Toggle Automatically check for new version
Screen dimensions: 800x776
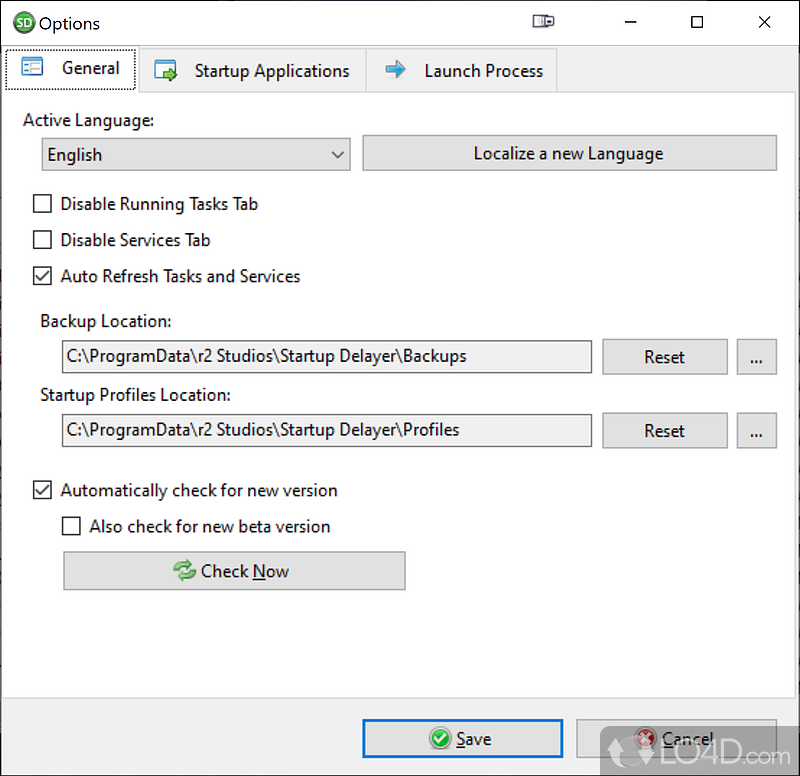(x=43, y=490)
